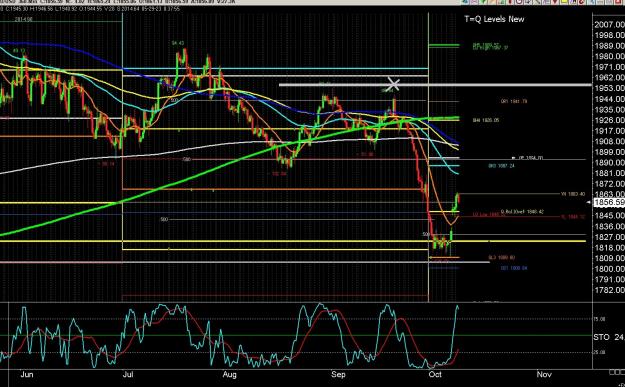625x387 pixels.
Task: Click the Jun label on the time axis
Action: pyautogui.click(x=27, y=375)
